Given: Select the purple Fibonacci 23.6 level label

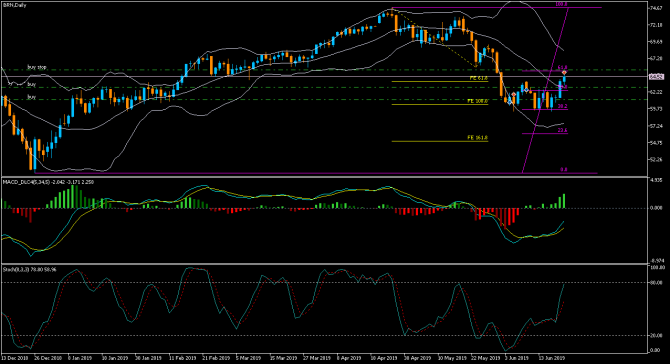Looking at the screenshot, I should [563, 130].
